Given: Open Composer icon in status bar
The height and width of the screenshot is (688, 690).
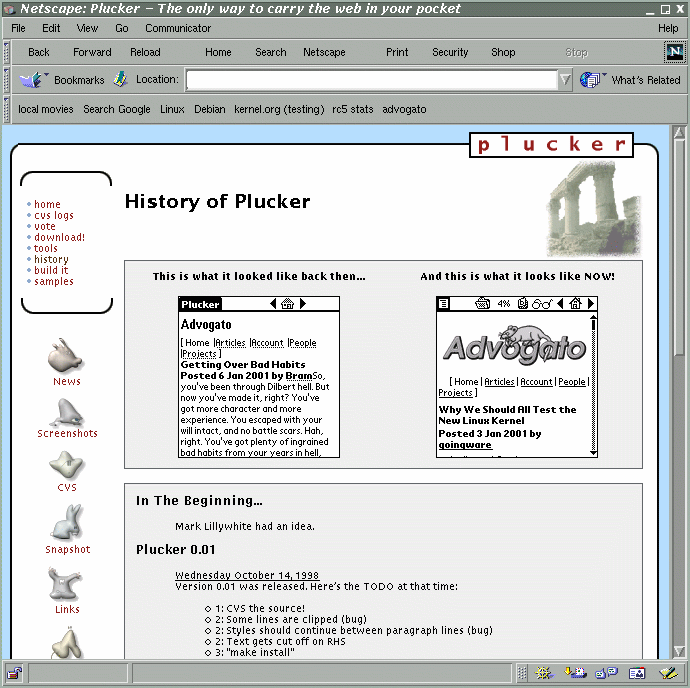Looking at the screenshot, I should coord(668,673).
